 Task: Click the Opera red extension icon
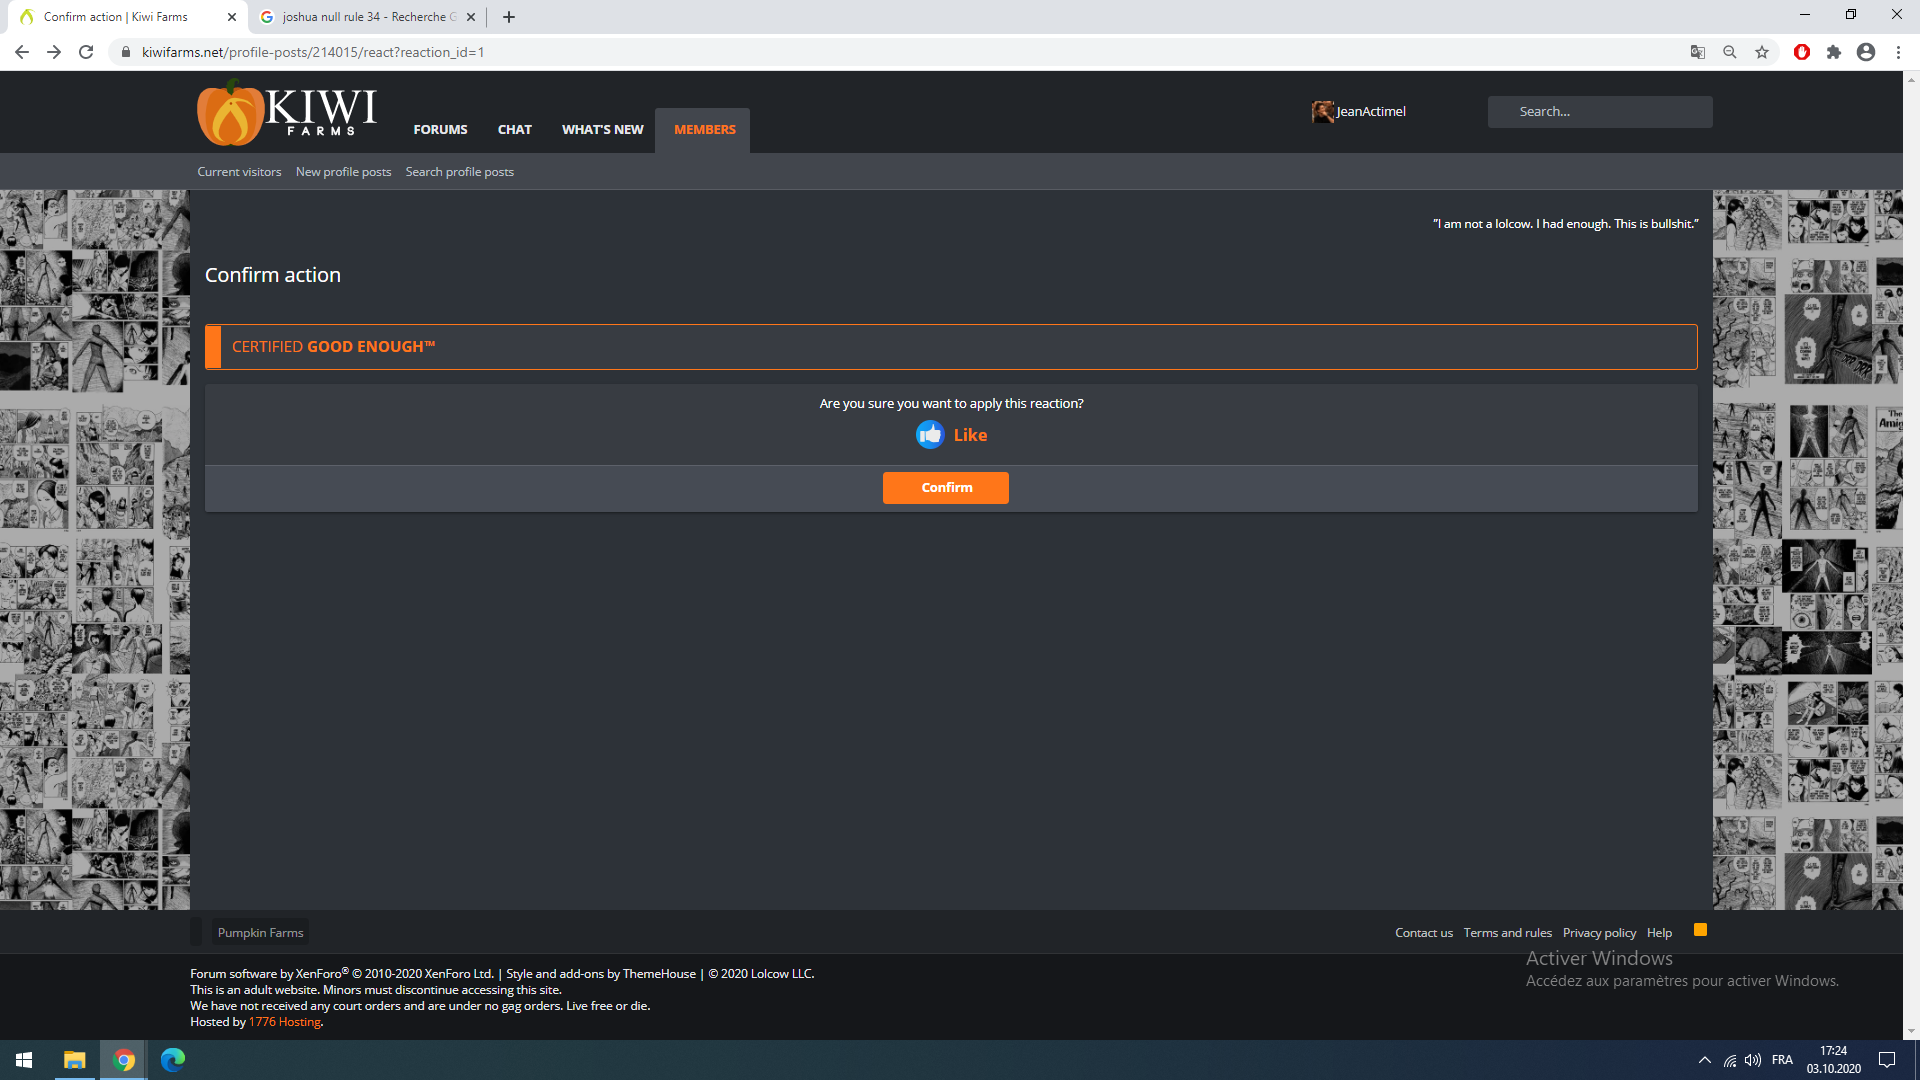coord(1802,52)
